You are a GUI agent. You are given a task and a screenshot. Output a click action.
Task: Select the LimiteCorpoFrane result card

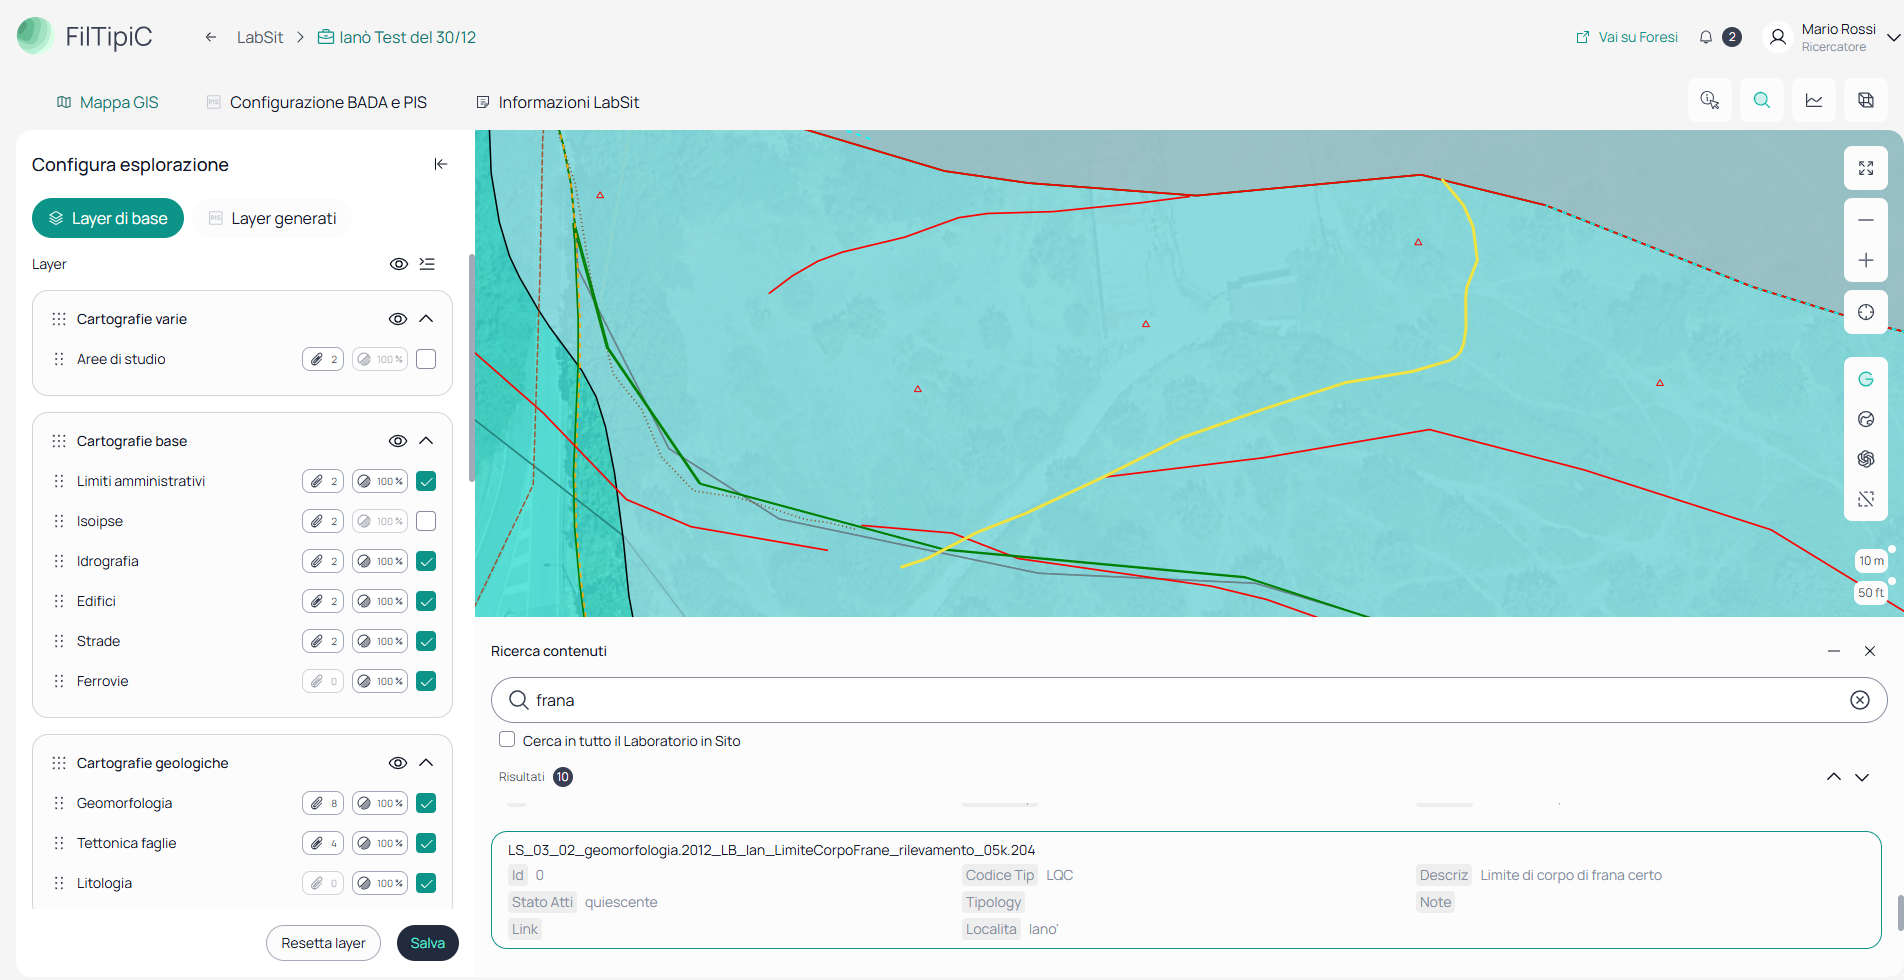(x=1186, y=890)
